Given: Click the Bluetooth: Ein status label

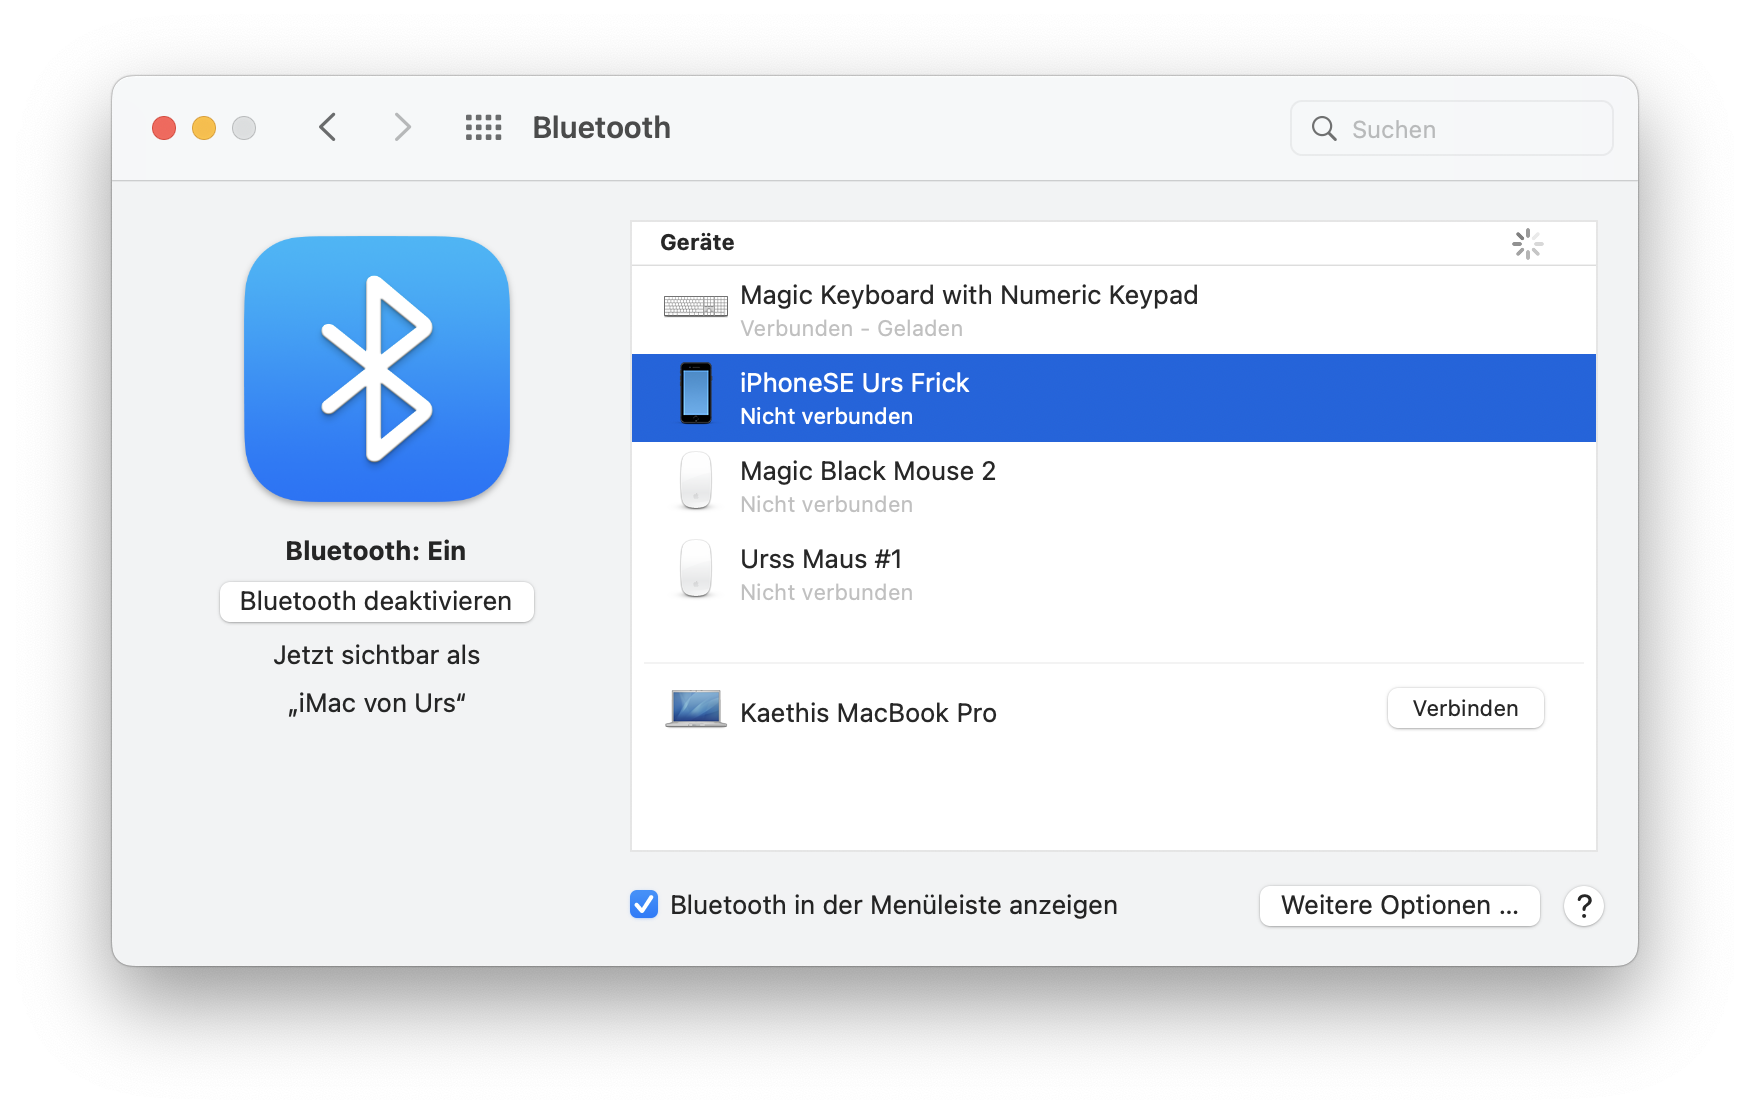Looking at the screenshot, I should click(376, 551).
